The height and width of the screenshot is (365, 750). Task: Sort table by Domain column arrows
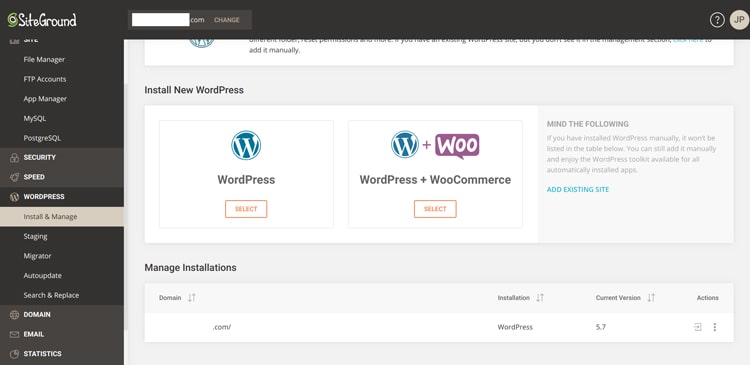point(192,298)
